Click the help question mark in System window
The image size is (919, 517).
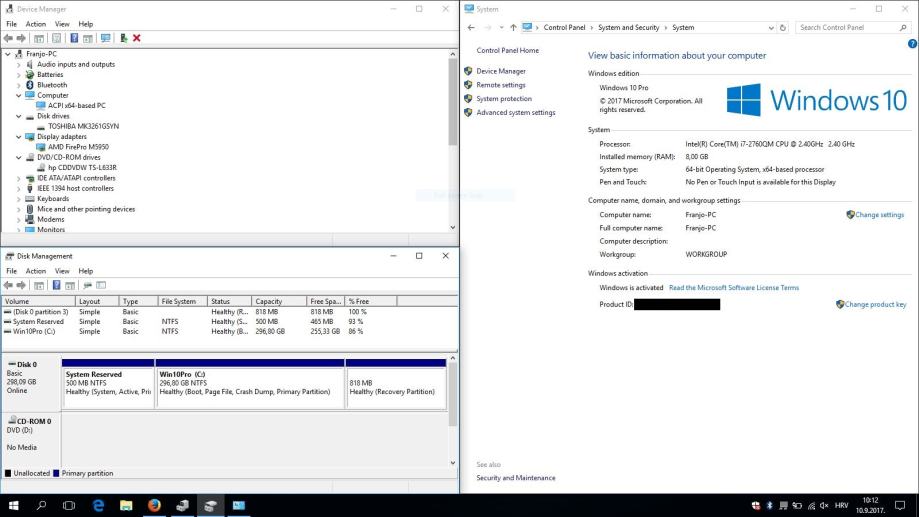pyautogui.click(x=911, y=44)
